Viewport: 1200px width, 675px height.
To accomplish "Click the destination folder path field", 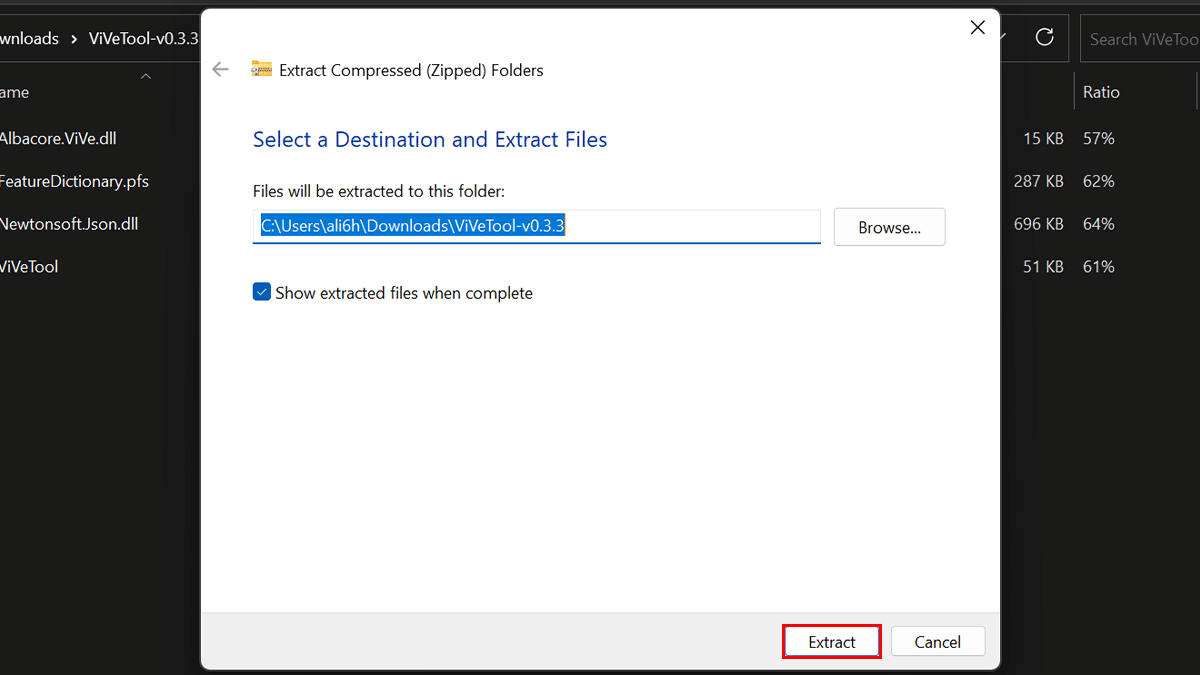I will point(536,226).
